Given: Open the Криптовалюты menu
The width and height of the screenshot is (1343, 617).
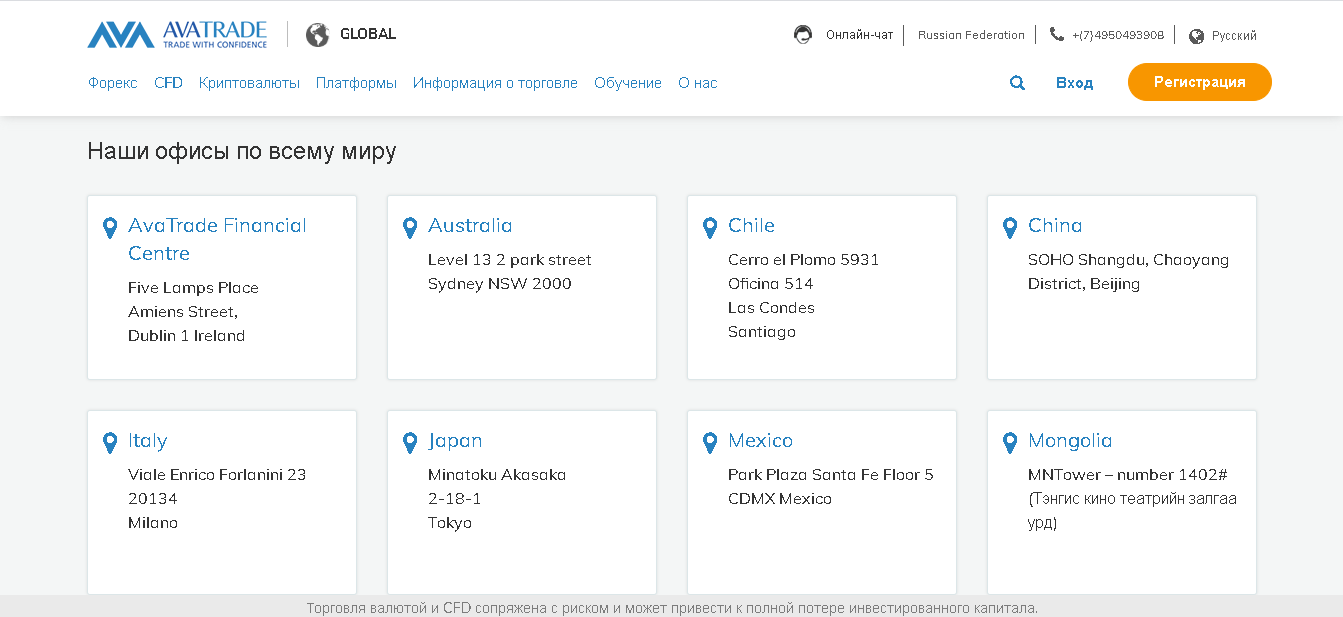Looking at the screenshot, I should pos(249,83).
